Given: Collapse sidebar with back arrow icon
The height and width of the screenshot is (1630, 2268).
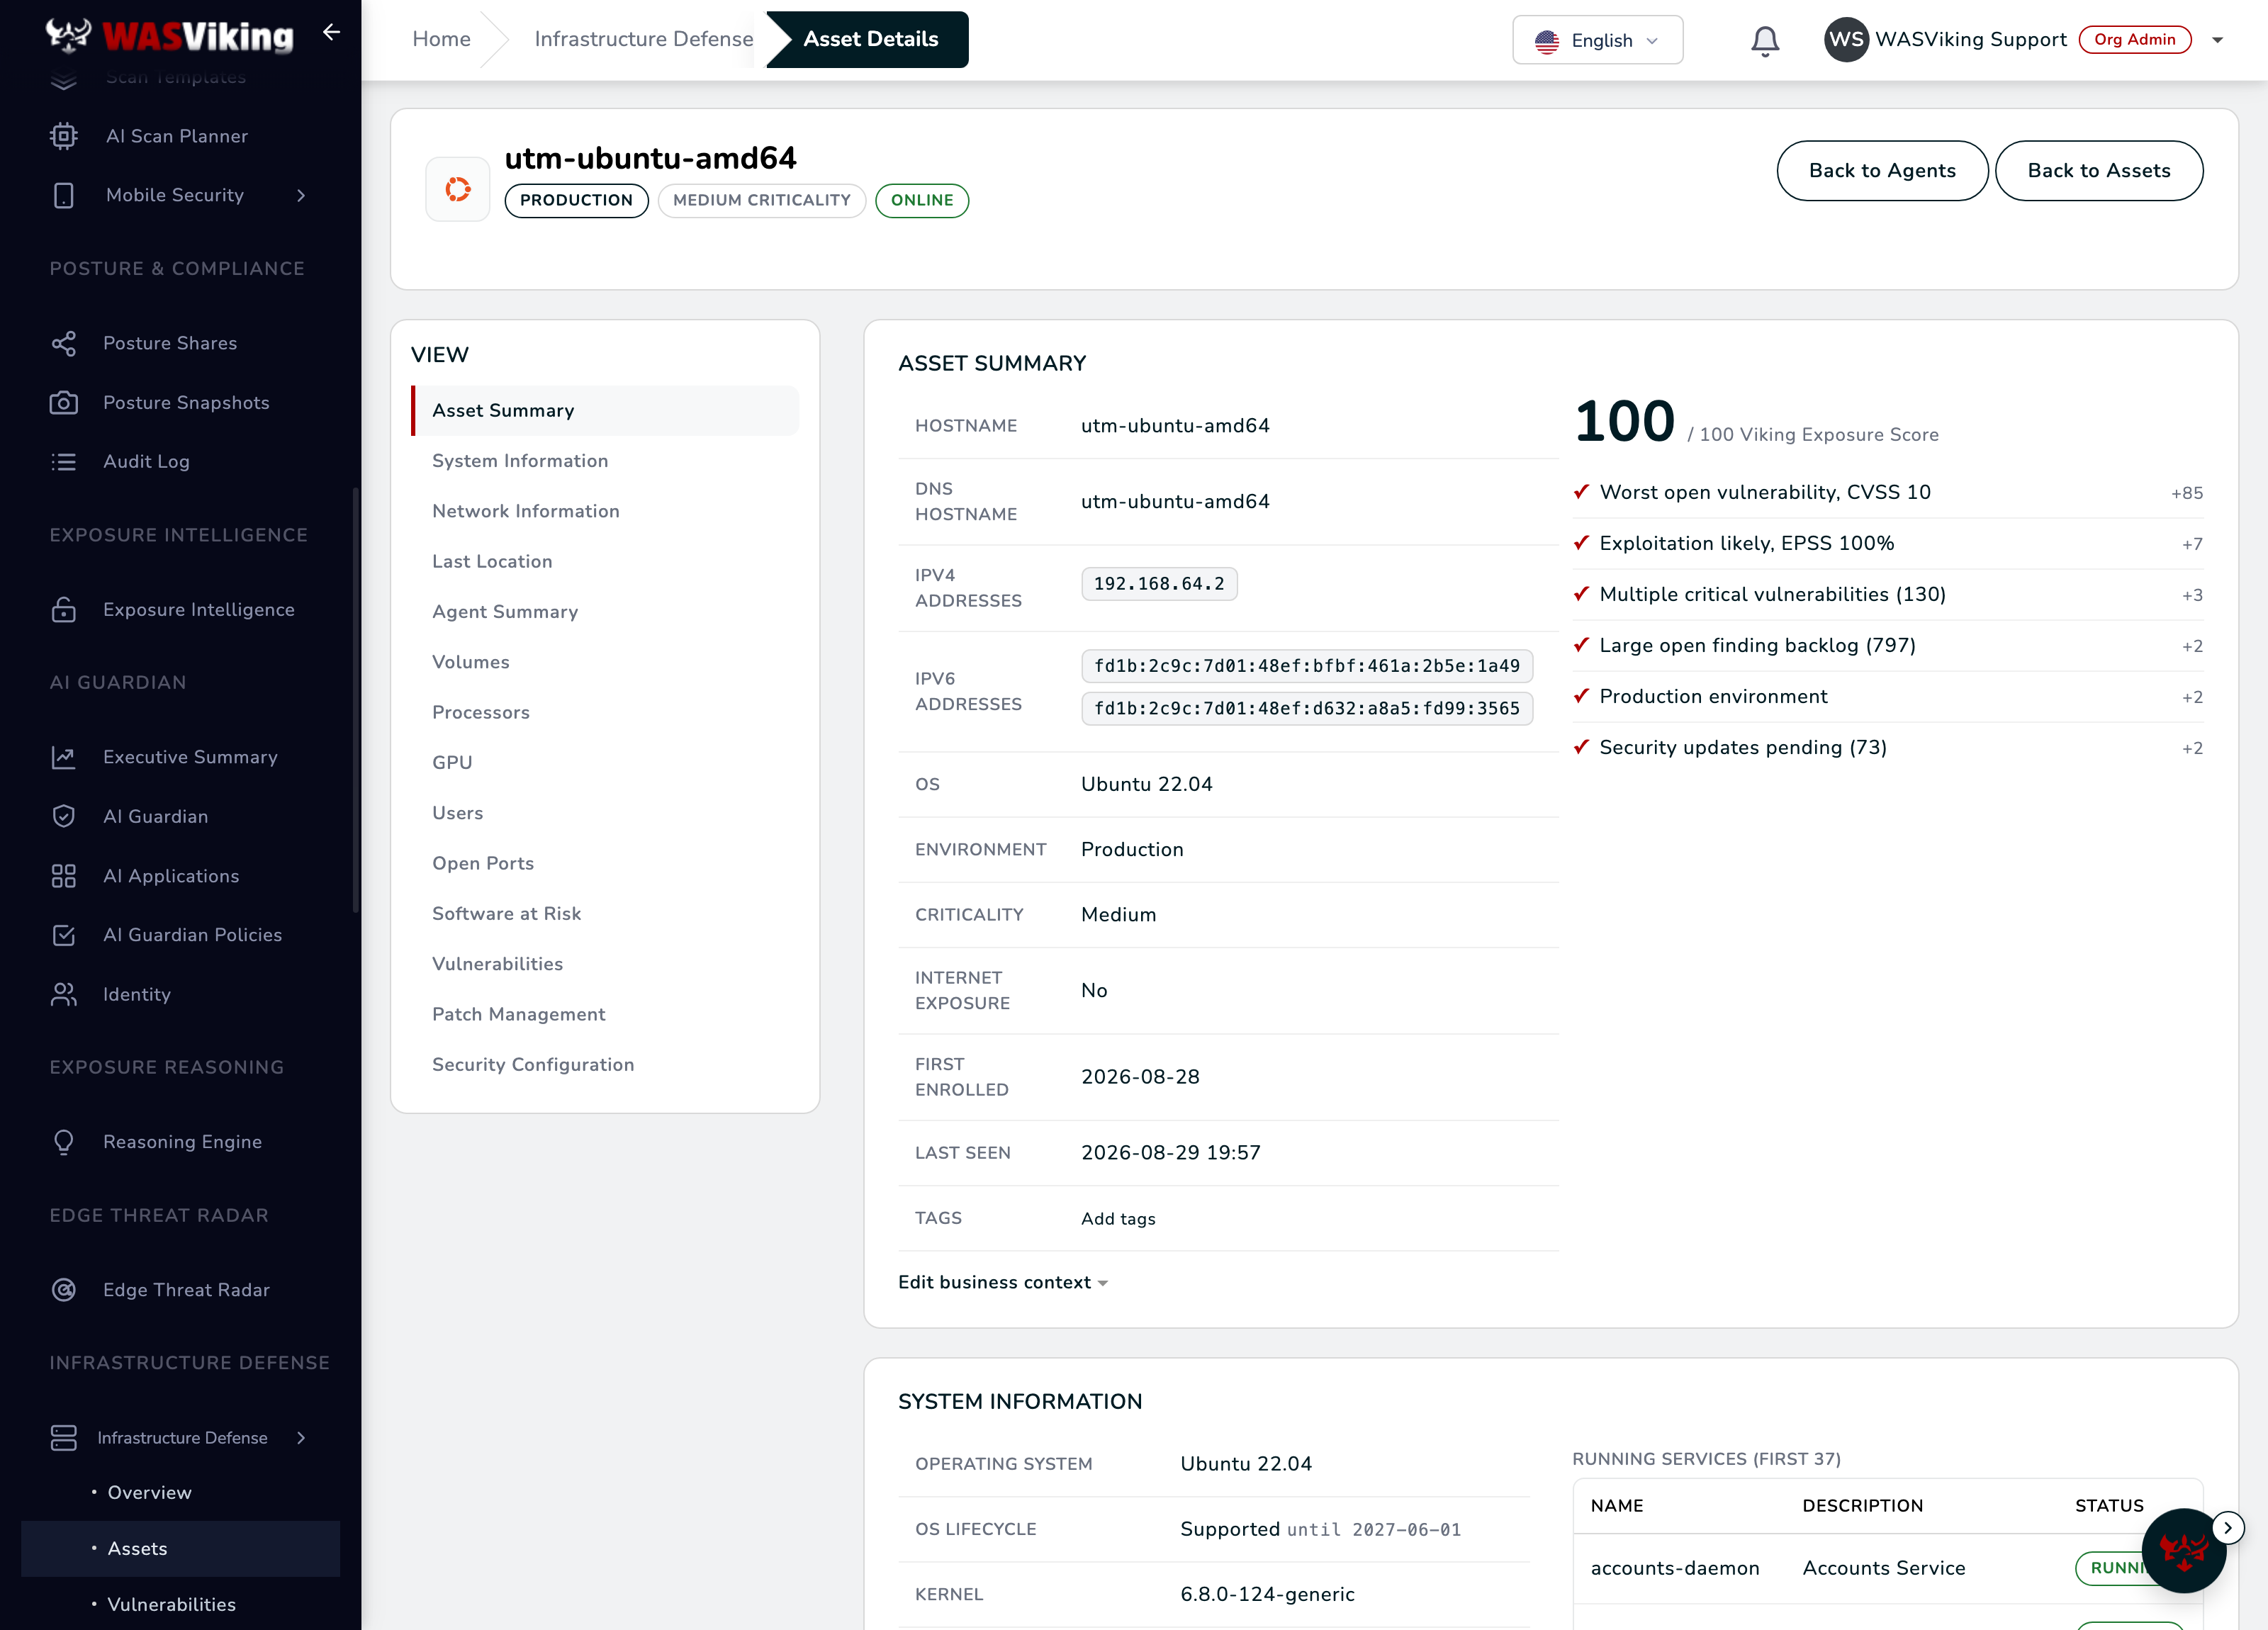Looking at the screenshot, I should coord(331,33).
